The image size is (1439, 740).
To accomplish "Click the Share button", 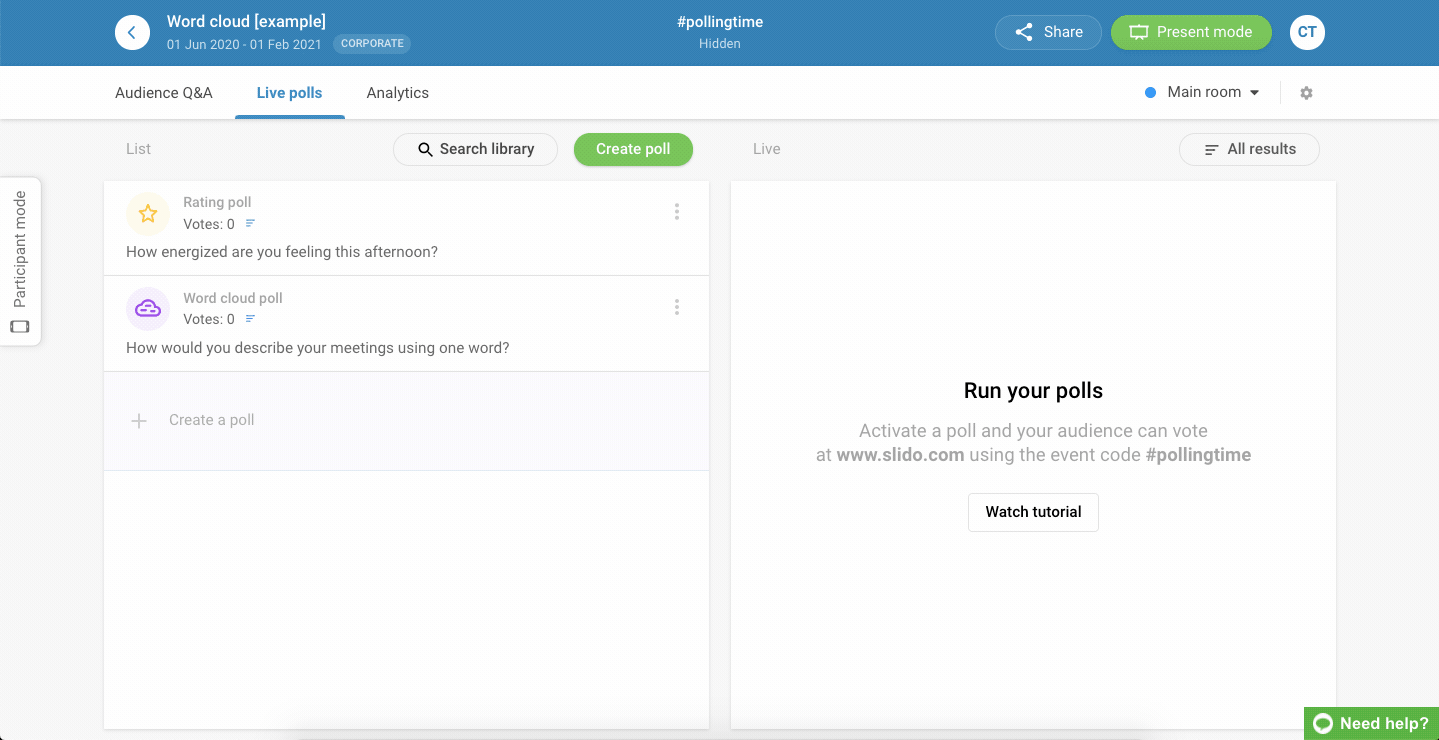I will click(1048, 32).
